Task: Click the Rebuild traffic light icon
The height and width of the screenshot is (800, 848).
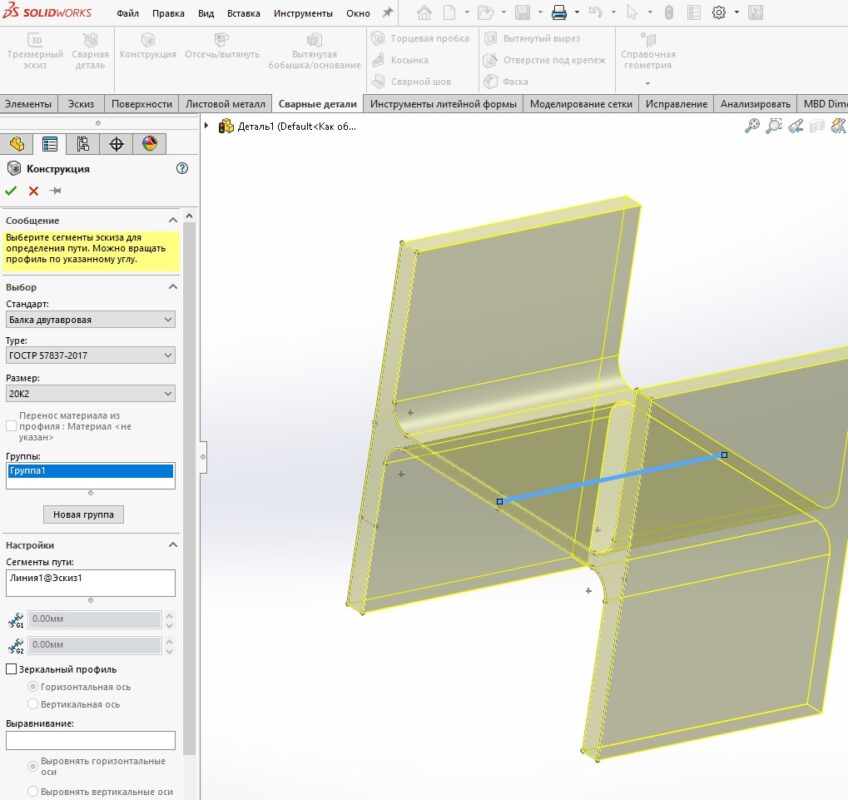Action: [x=669, y=12]
